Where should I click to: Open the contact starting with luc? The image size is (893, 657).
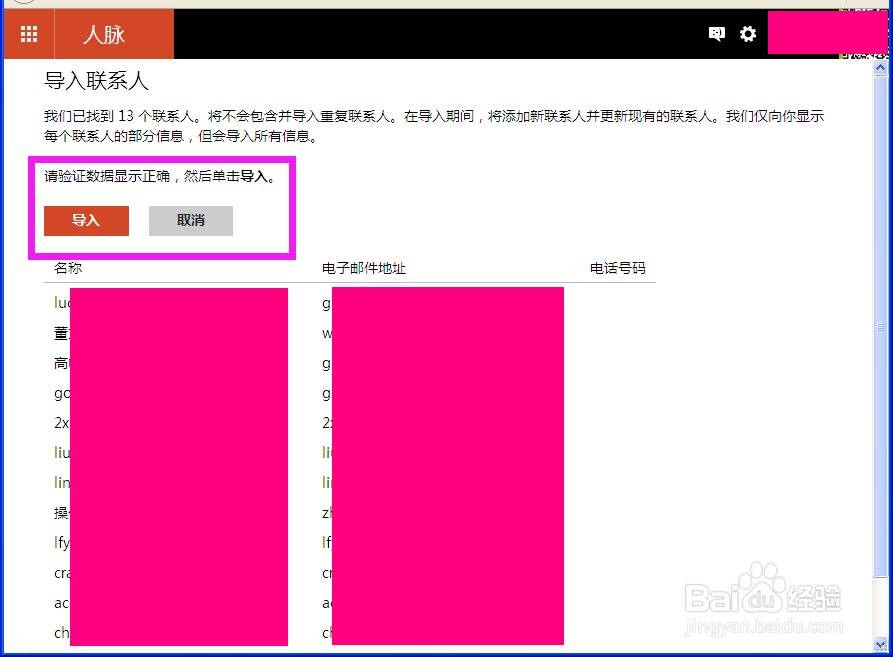62,302
